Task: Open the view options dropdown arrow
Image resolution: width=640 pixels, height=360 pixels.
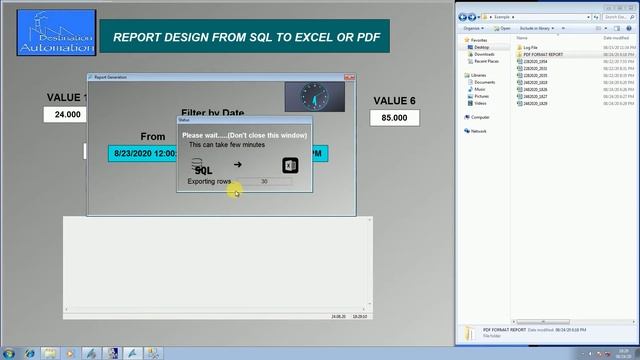Action: (606, 28)
